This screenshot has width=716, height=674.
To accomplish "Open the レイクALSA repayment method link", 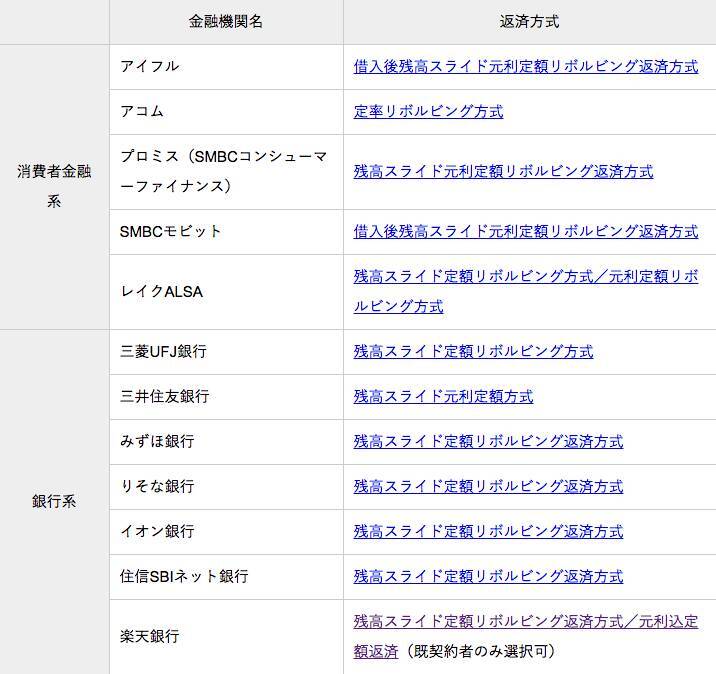I will pos(525,277).
